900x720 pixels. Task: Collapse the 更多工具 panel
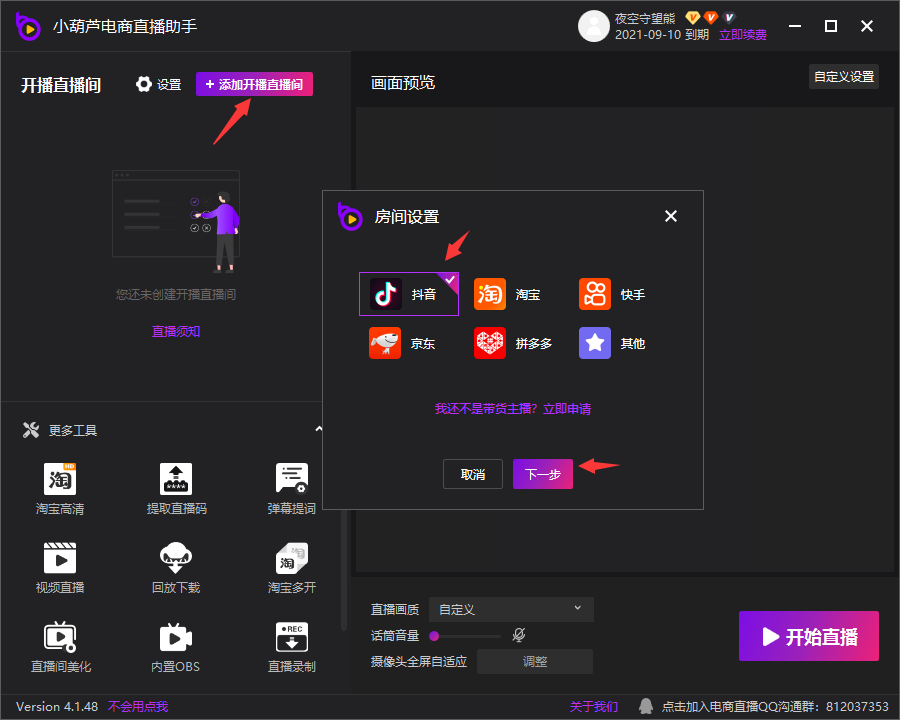319,430
